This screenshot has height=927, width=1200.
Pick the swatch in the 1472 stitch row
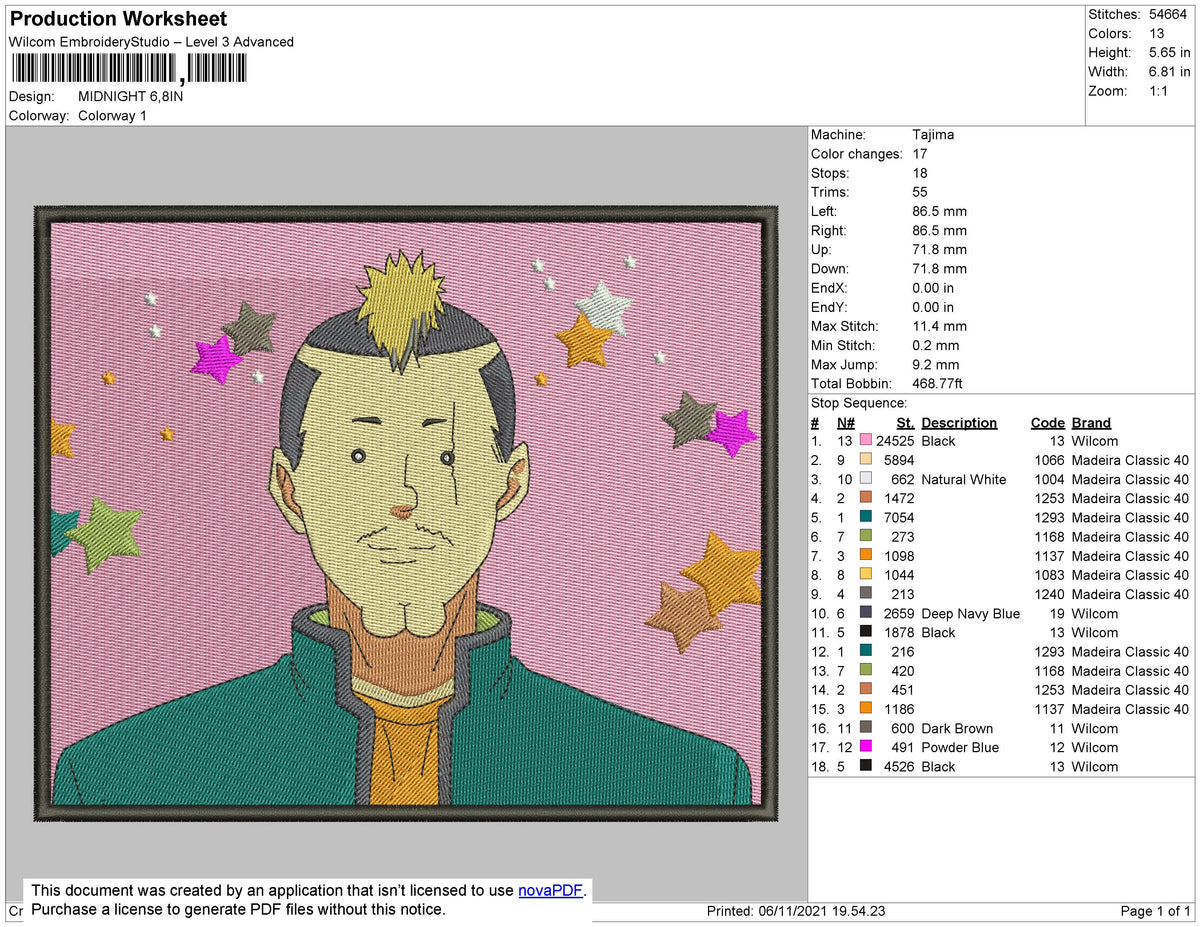(865, 498)
